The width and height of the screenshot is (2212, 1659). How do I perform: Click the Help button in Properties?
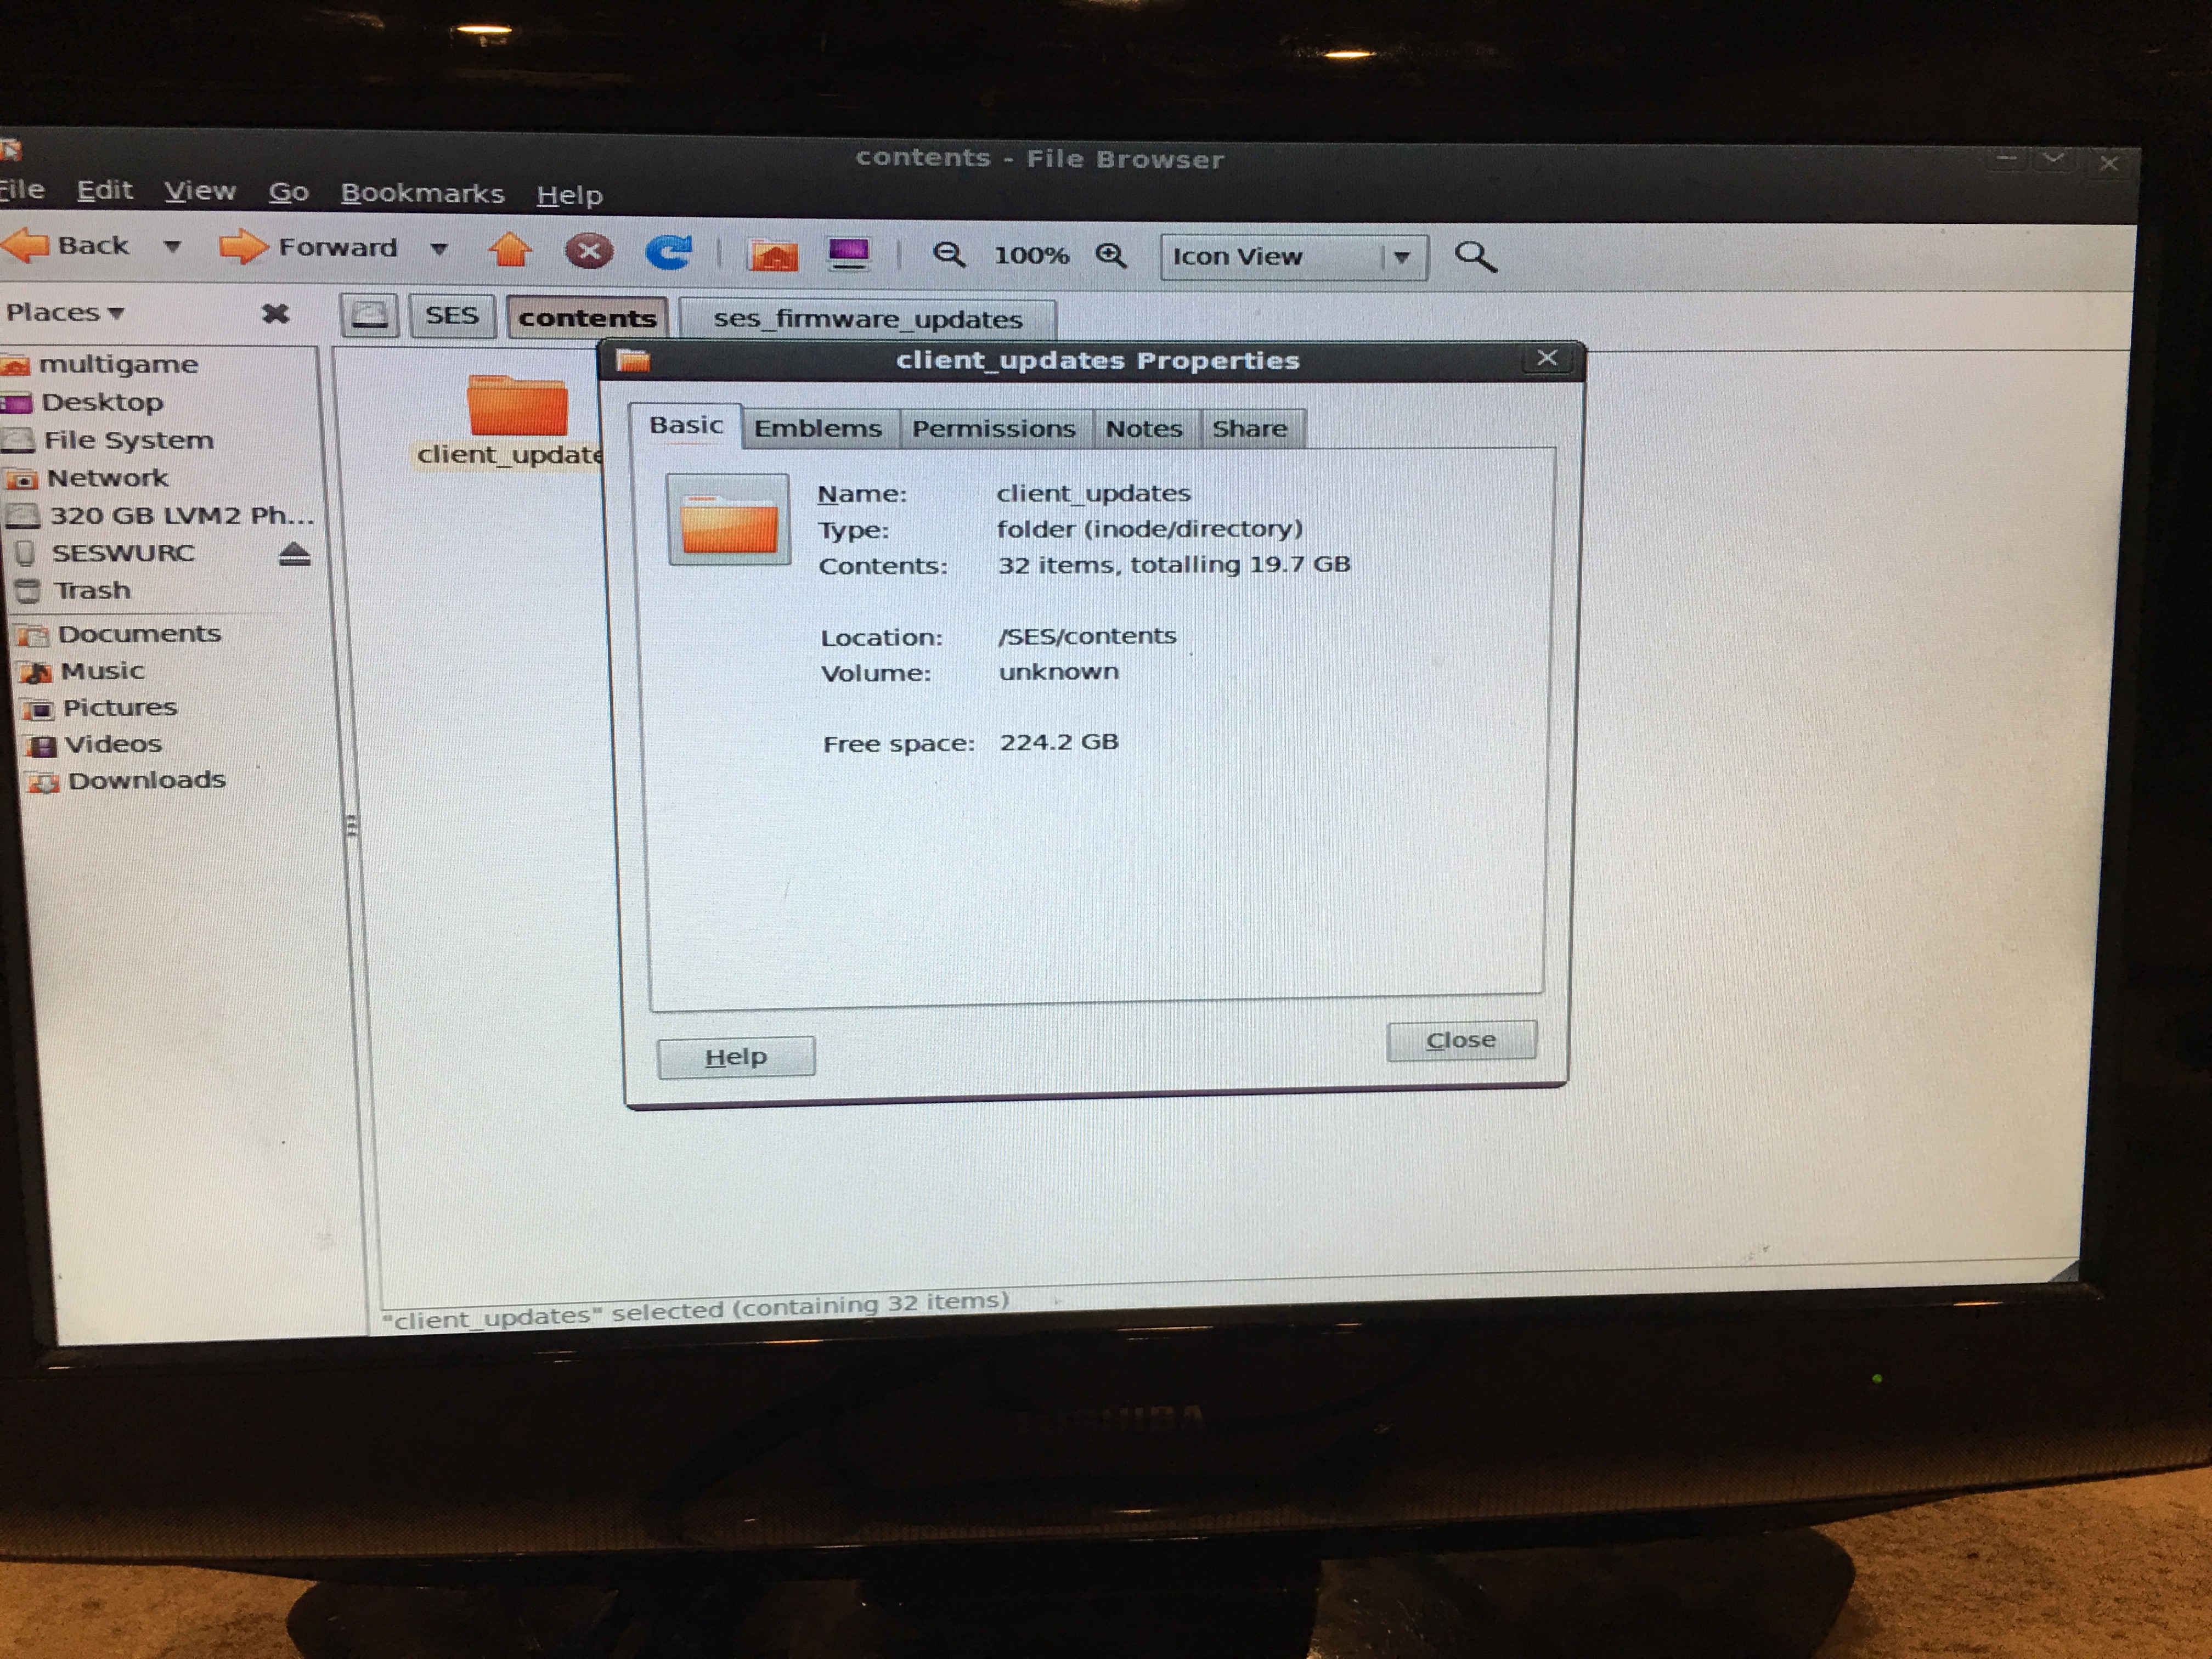pyautogui.click(x=736, y=1057)
